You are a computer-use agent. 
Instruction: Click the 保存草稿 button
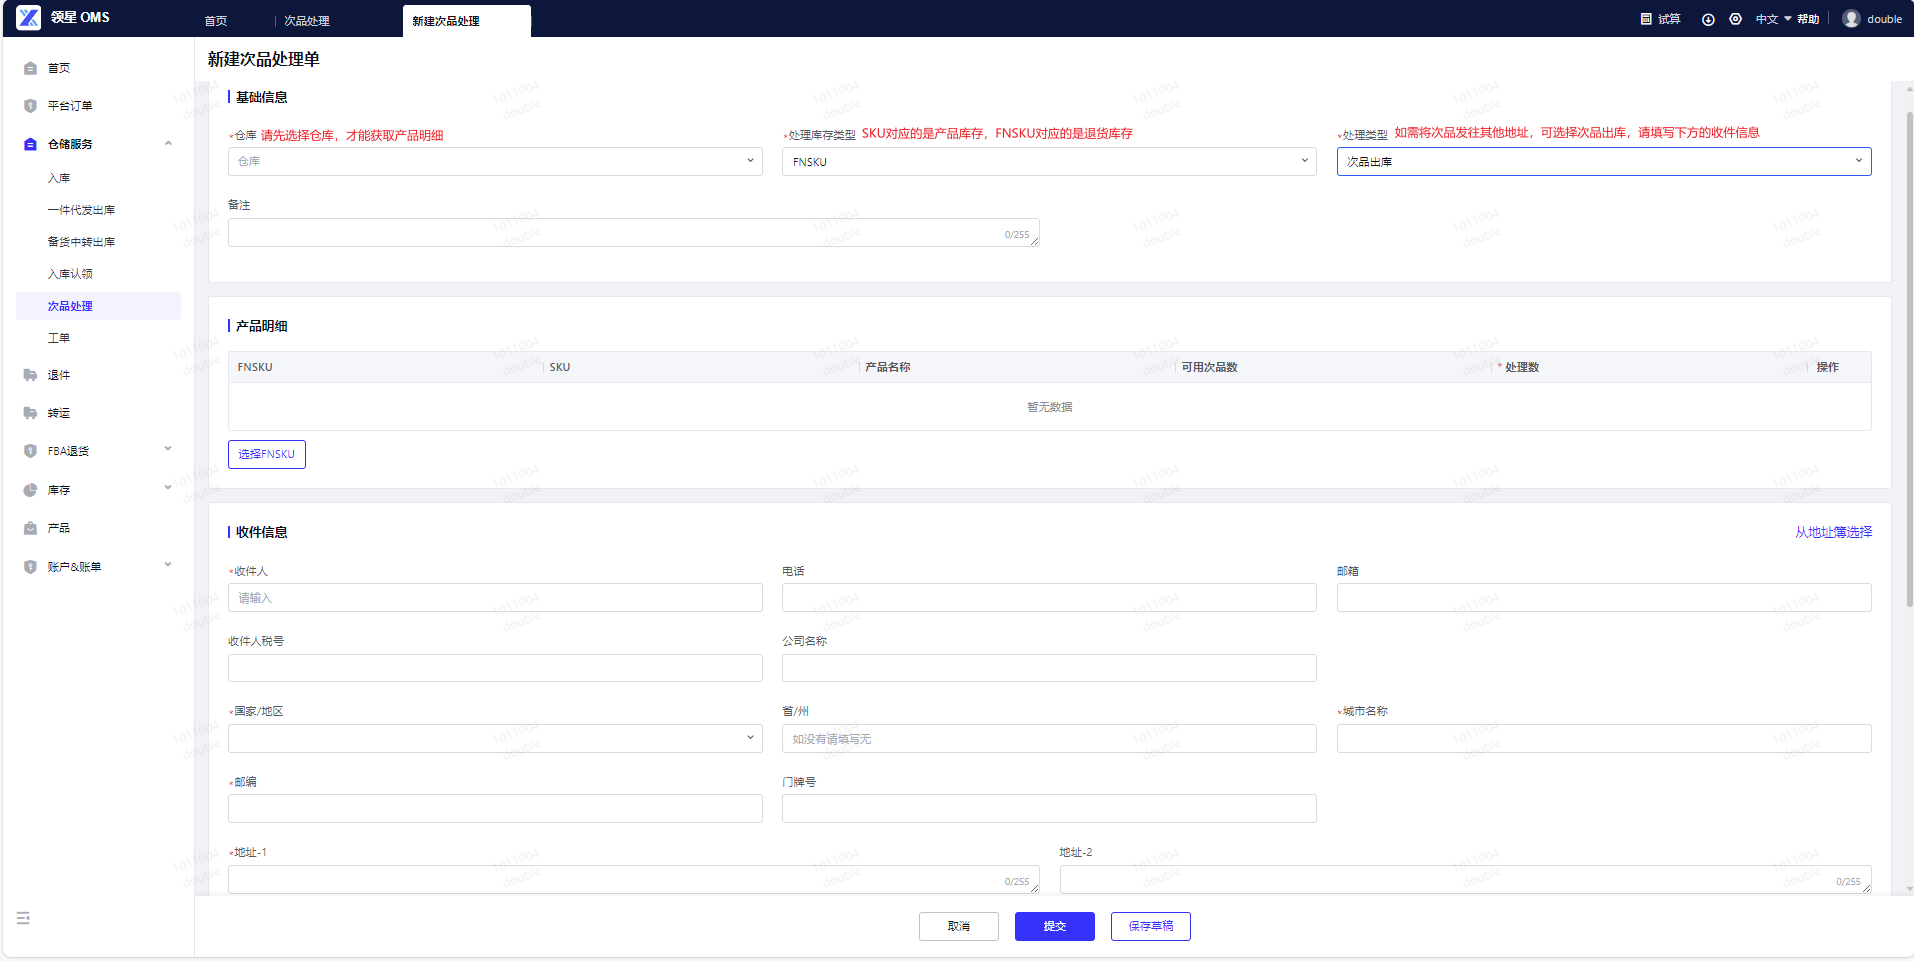1151,926
